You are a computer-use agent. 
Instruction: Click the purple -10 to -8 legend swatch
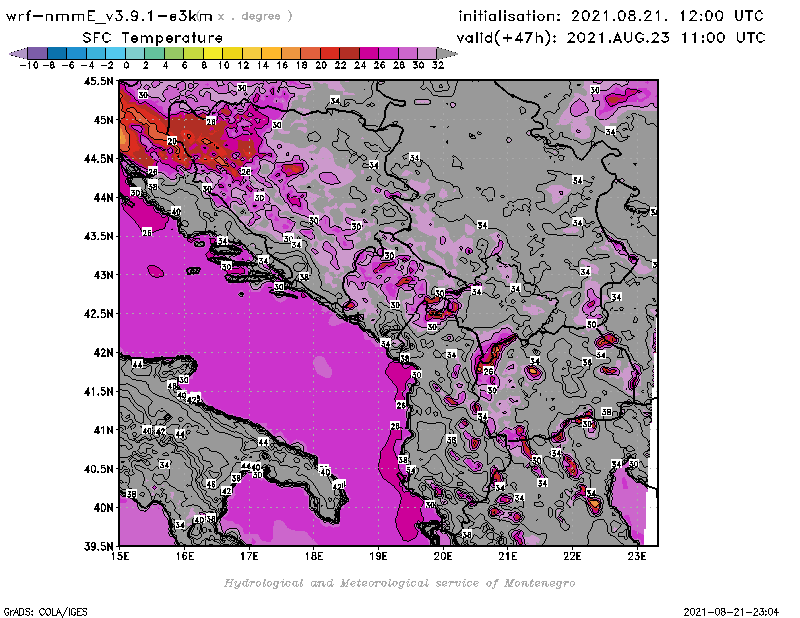point(38,53)
